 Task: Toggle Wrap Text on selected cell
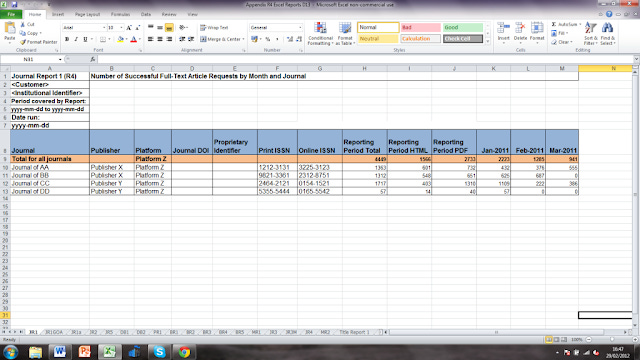click(x=214, y=28)
